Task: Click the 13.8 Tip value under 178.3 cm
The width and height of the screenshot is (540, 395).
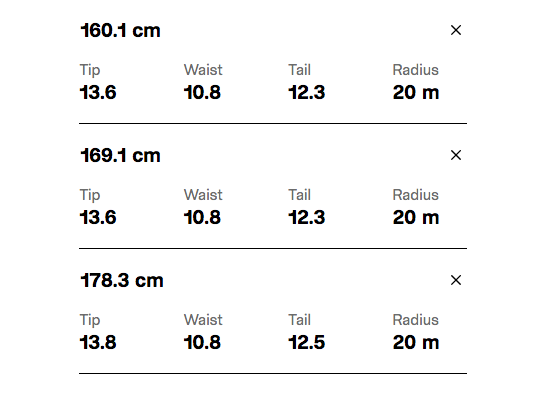Action: pyautogui.click(x=98, y=343)
